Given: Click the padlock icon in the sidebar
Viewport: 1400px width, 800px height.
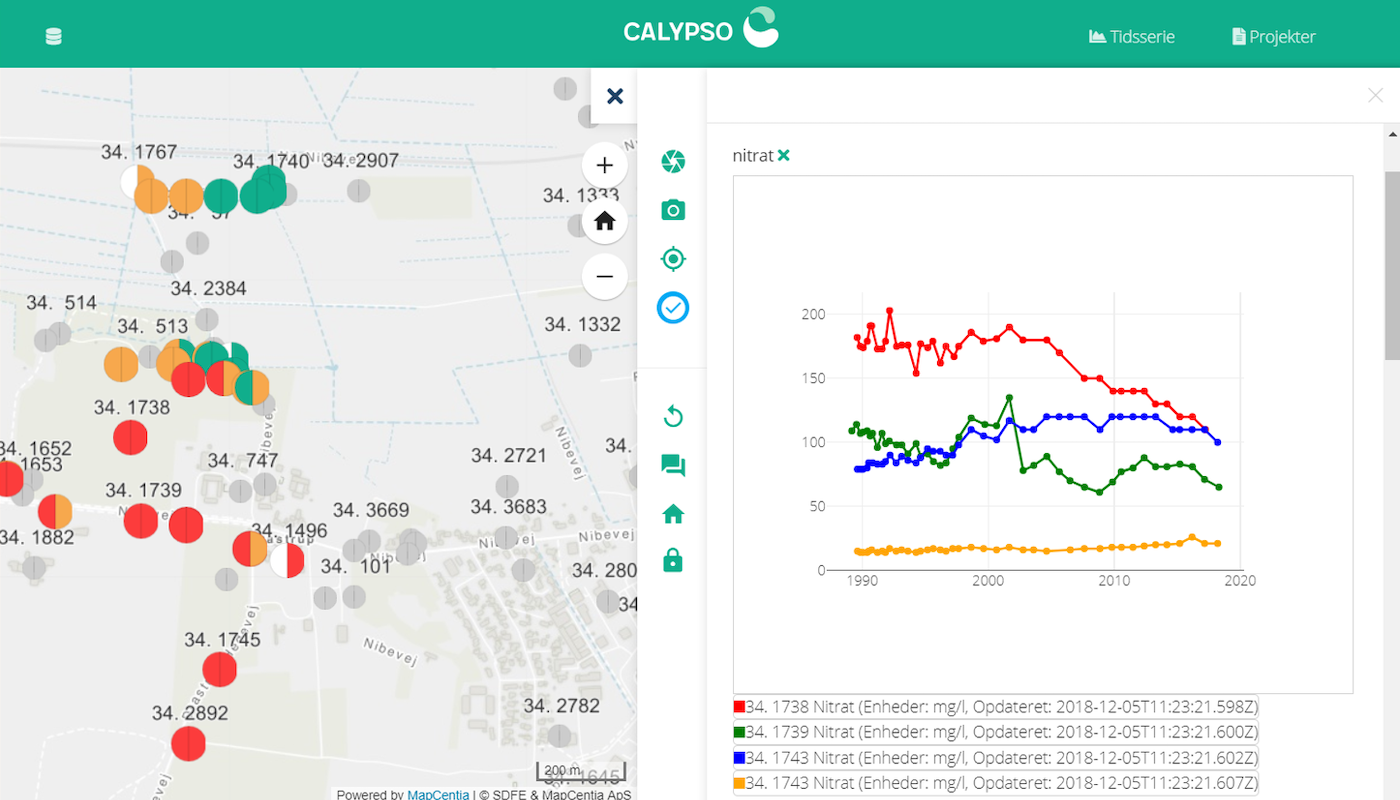Looking at the screenshot, I should point(673,561).
